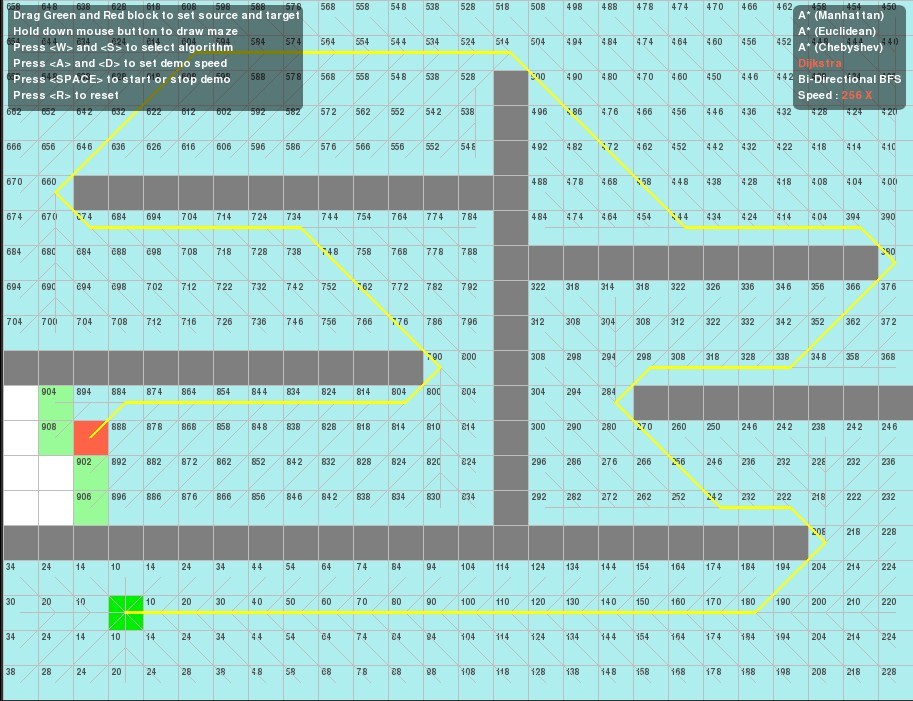Click the grid cell labeled 220
This screenshot has height=701, width=913.
click(896, 613)
